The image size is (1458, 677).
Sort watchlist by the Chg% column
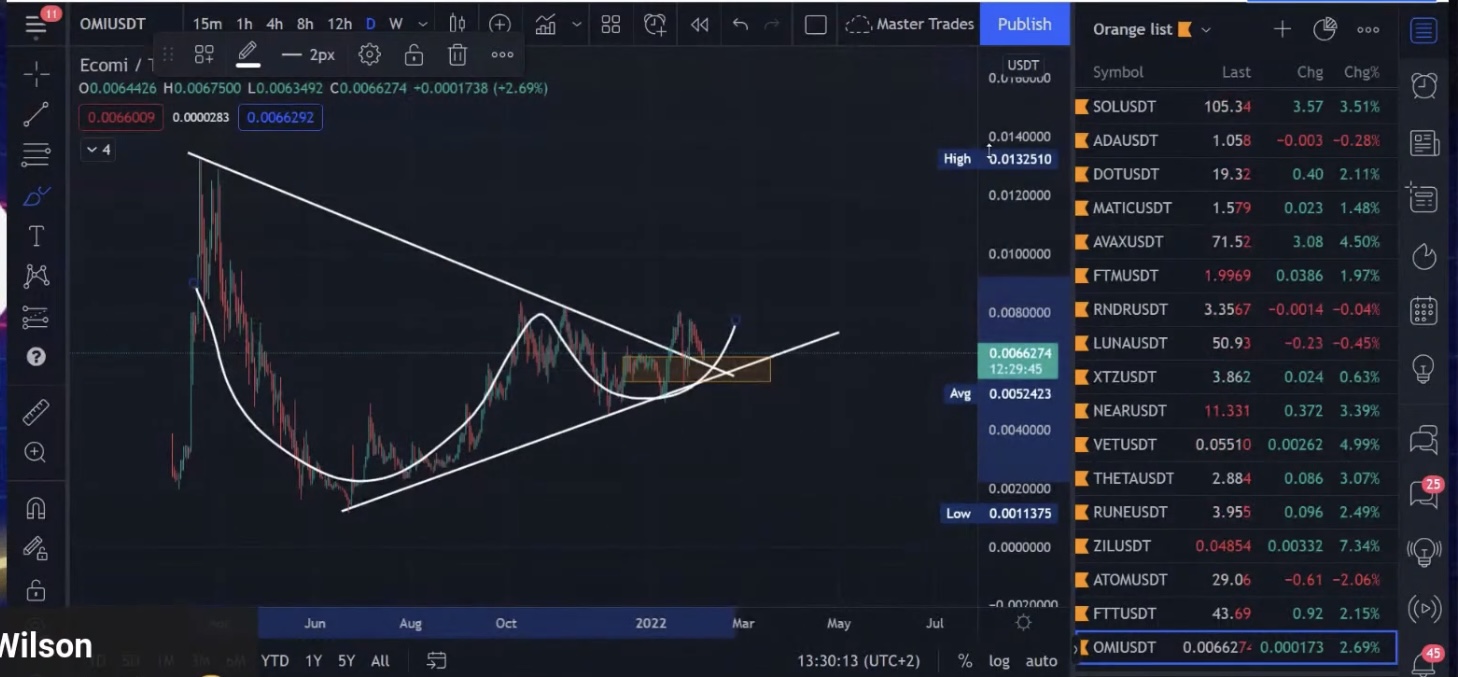coord(1361,72)
